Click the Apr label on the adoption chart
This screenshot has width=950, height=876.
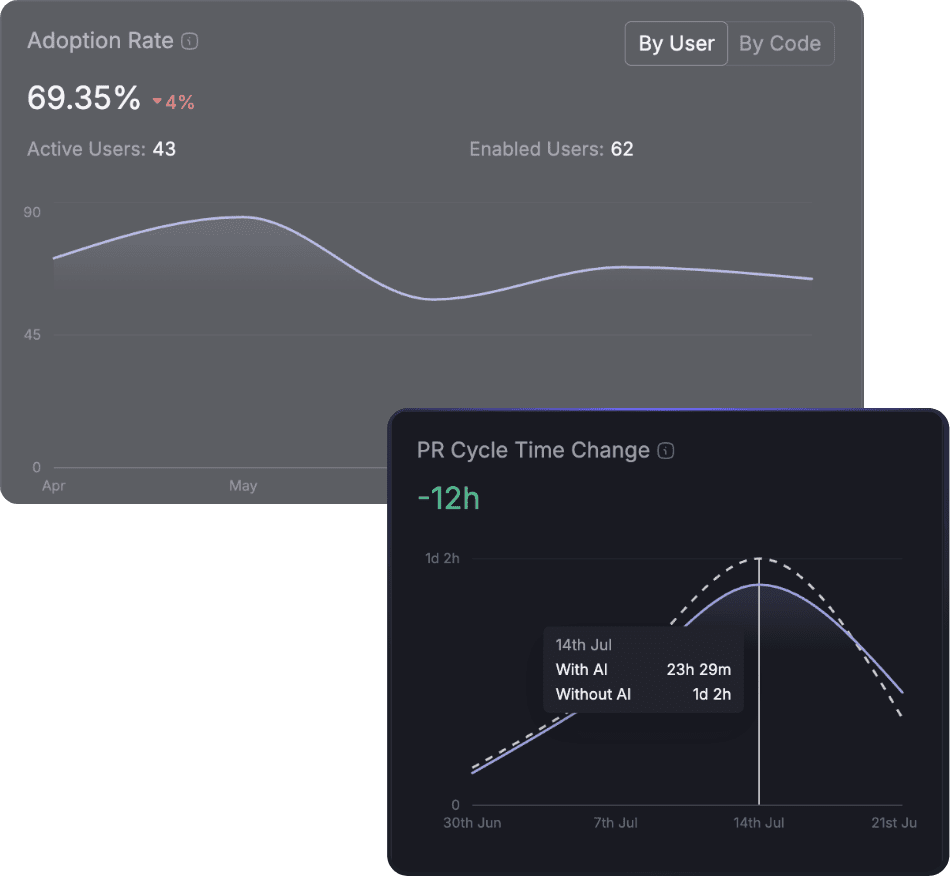coord(53,486)
